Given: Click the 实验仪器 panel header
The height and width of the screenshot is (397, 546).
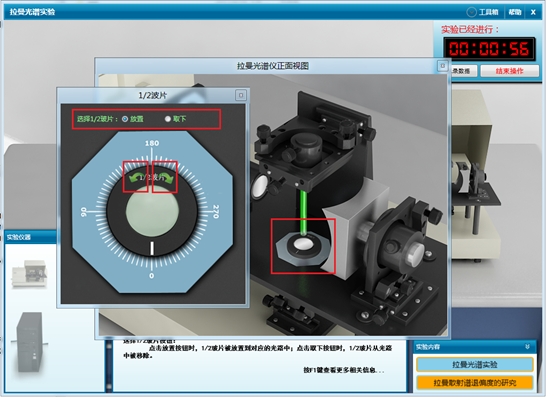Looking at the screenshot, I should 31,237.
